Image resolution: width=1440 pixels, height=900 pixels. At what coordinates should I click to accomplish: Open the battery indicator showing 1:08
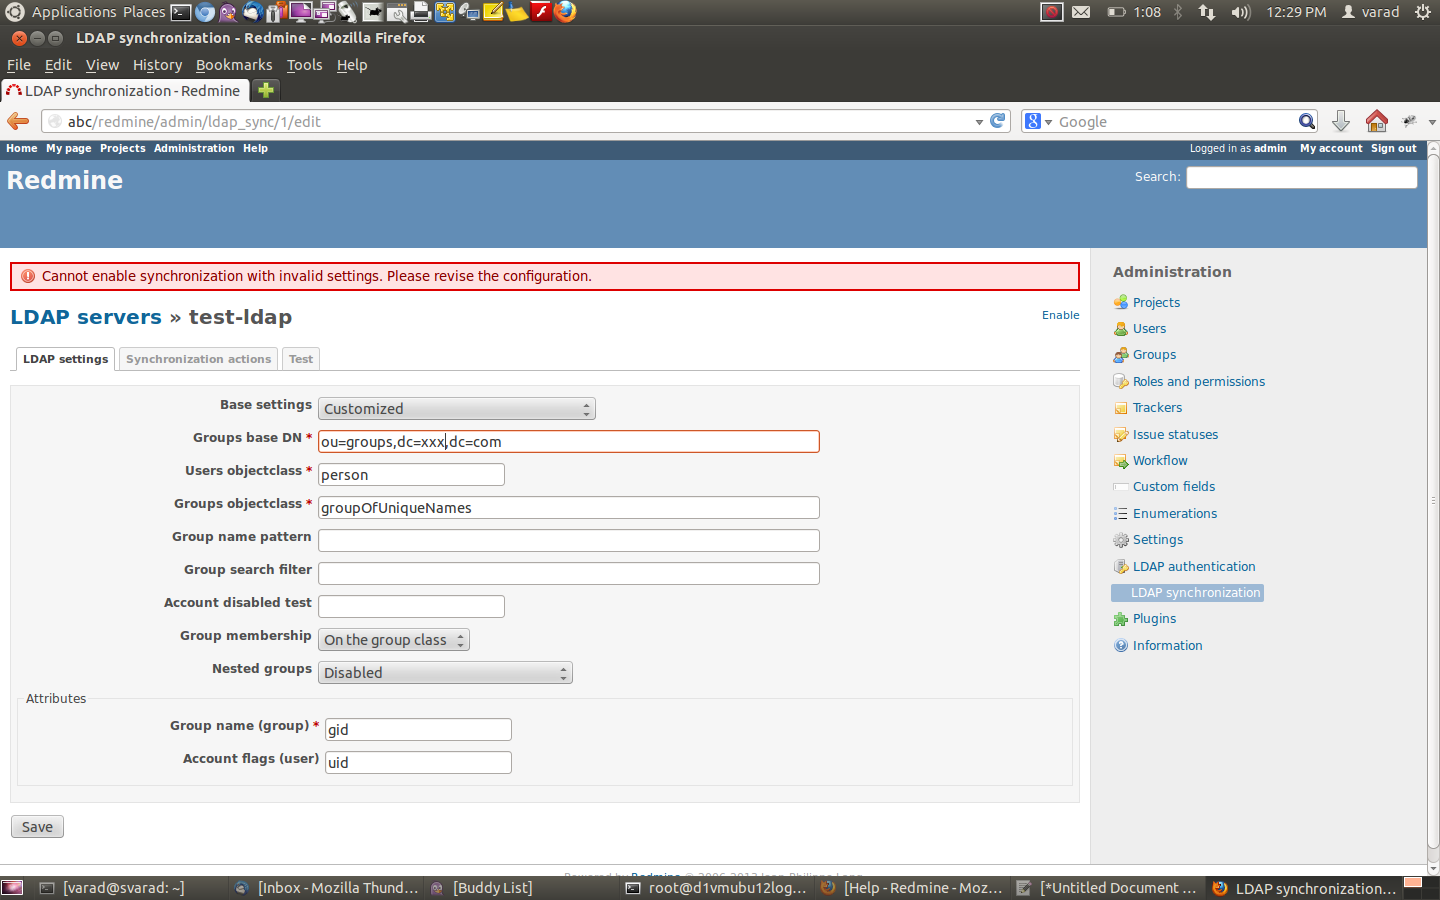pyautogui.click(x=1134, y=12)
